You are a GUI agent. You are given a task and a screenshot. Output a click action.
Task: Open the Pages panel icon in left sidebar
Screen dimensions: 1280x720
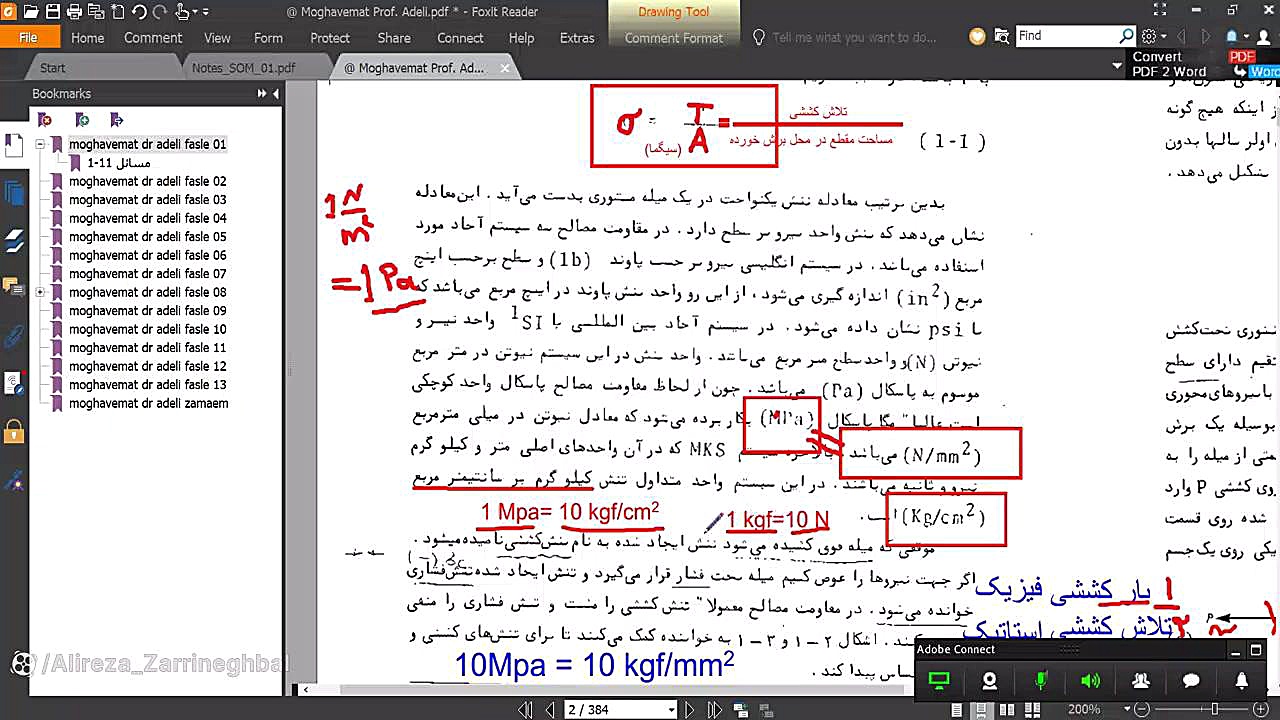click(14, 194)
